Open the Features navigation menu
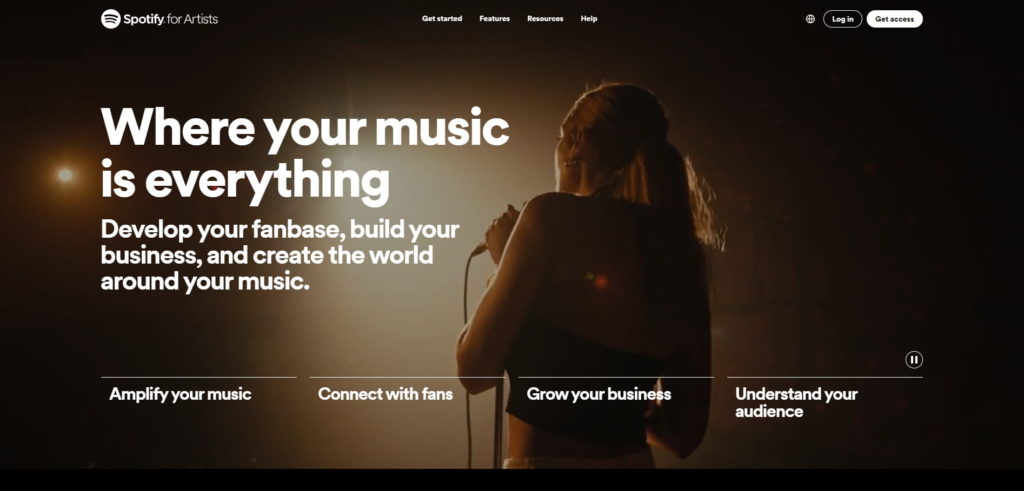 point(494,19)
